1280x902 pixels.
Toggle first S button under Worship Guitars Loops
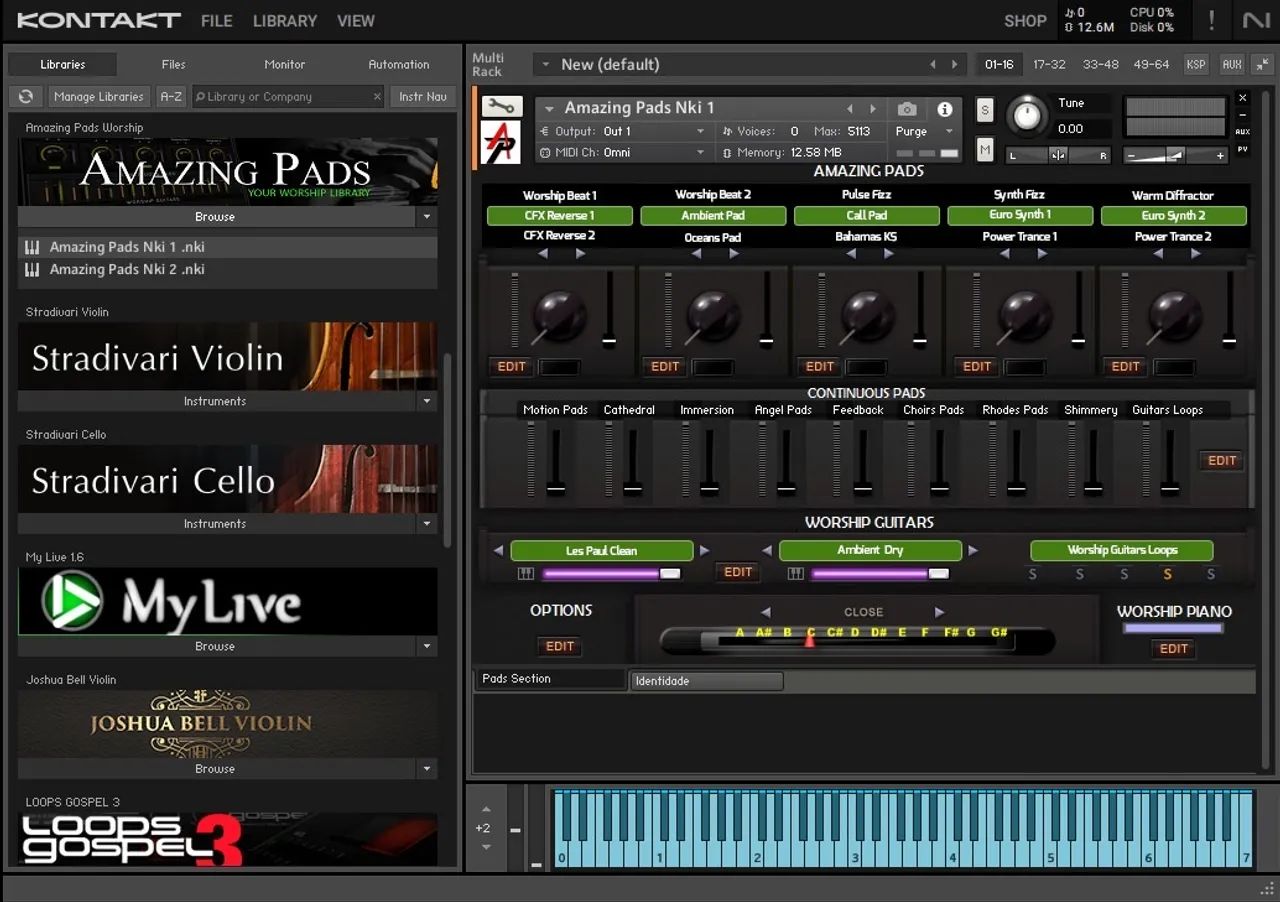(1033, 574)
